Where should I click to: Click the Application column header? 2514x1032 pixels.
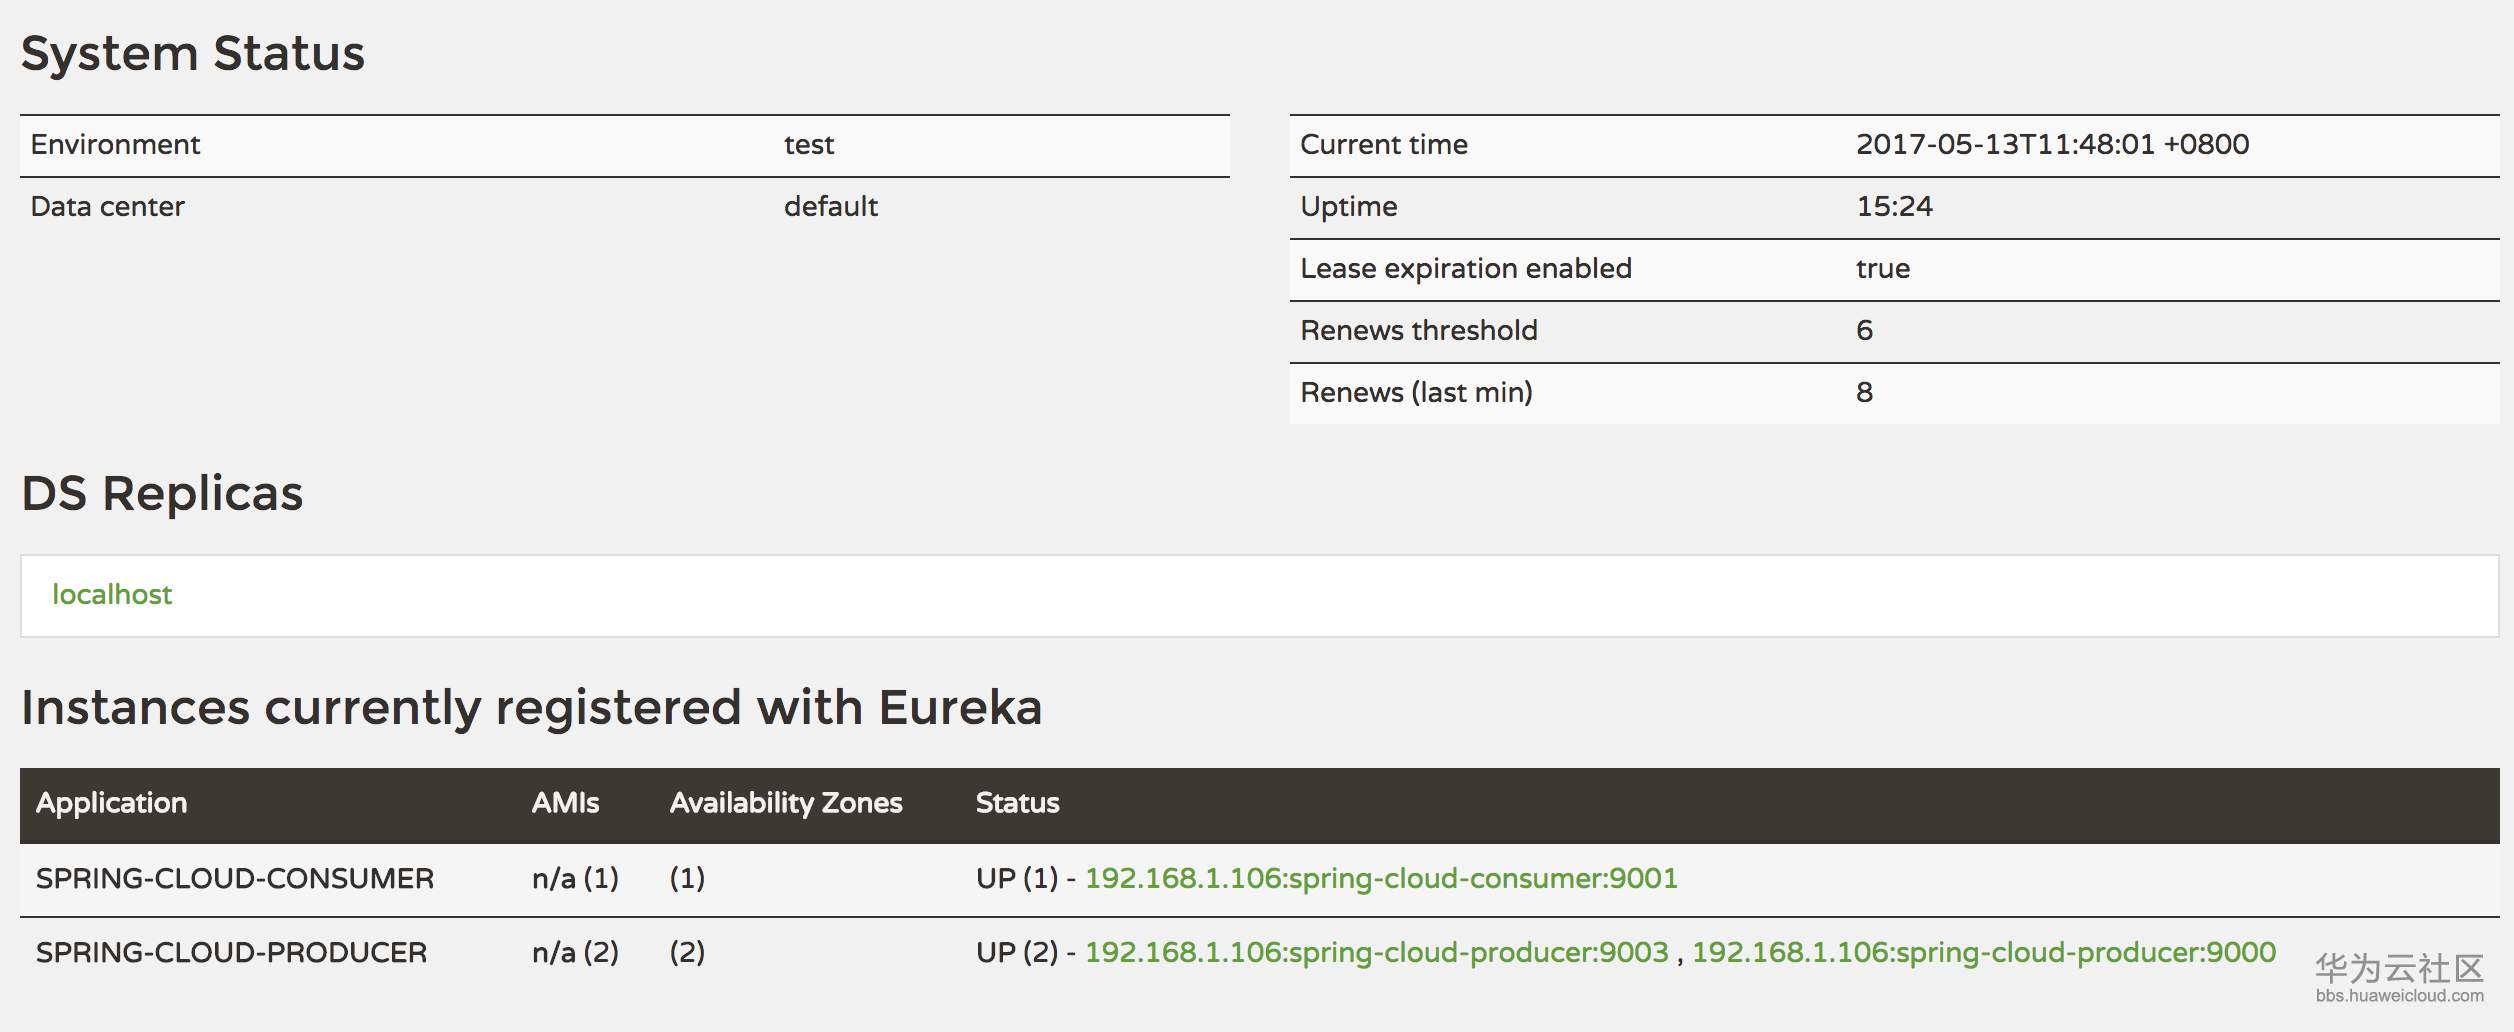coord(111,803)
